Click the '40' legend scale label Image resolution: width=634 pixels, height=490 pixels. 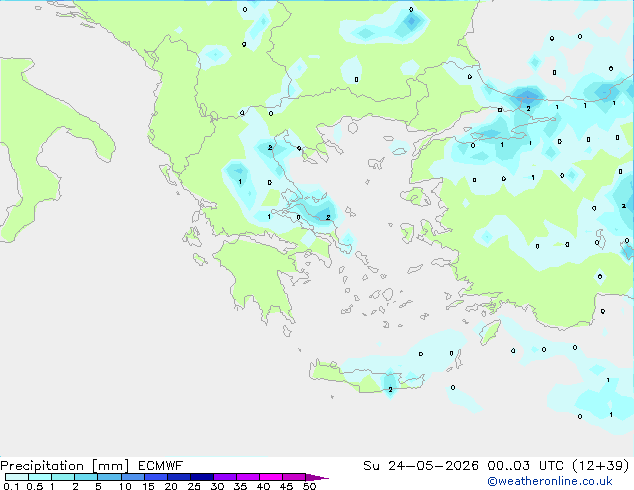pos(263,486)
